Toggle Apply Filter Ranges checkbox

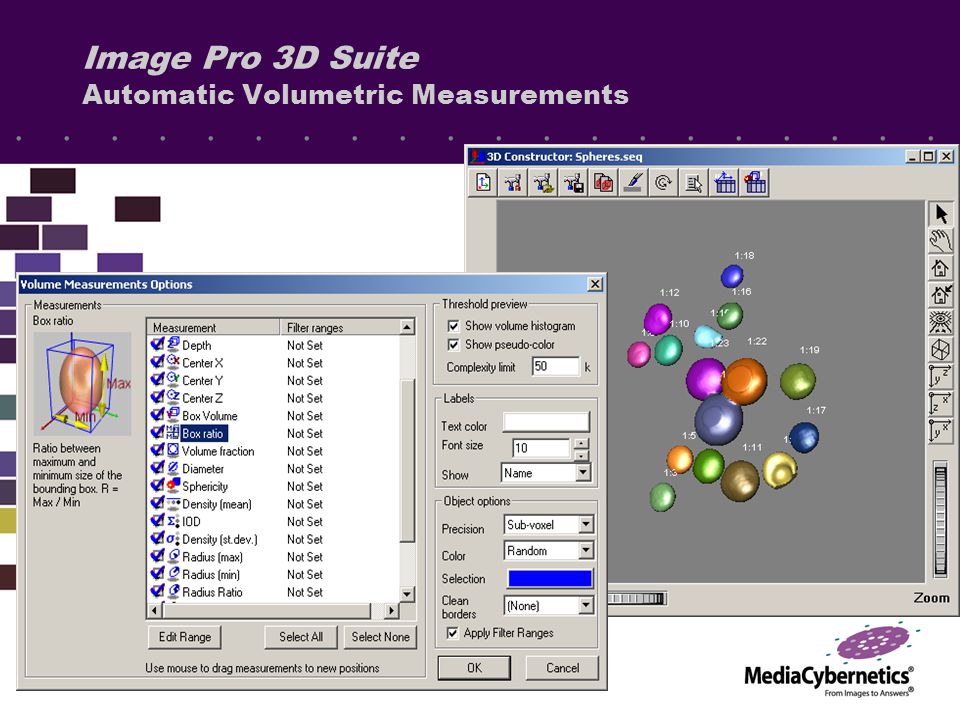452,633
